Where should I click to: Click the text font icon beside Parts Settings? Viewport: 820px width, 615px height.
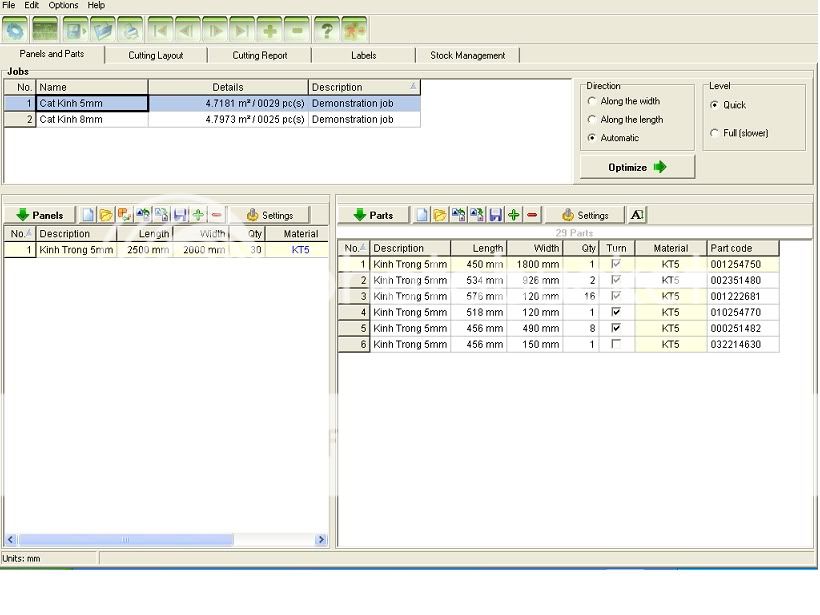[x=637, y=215]
